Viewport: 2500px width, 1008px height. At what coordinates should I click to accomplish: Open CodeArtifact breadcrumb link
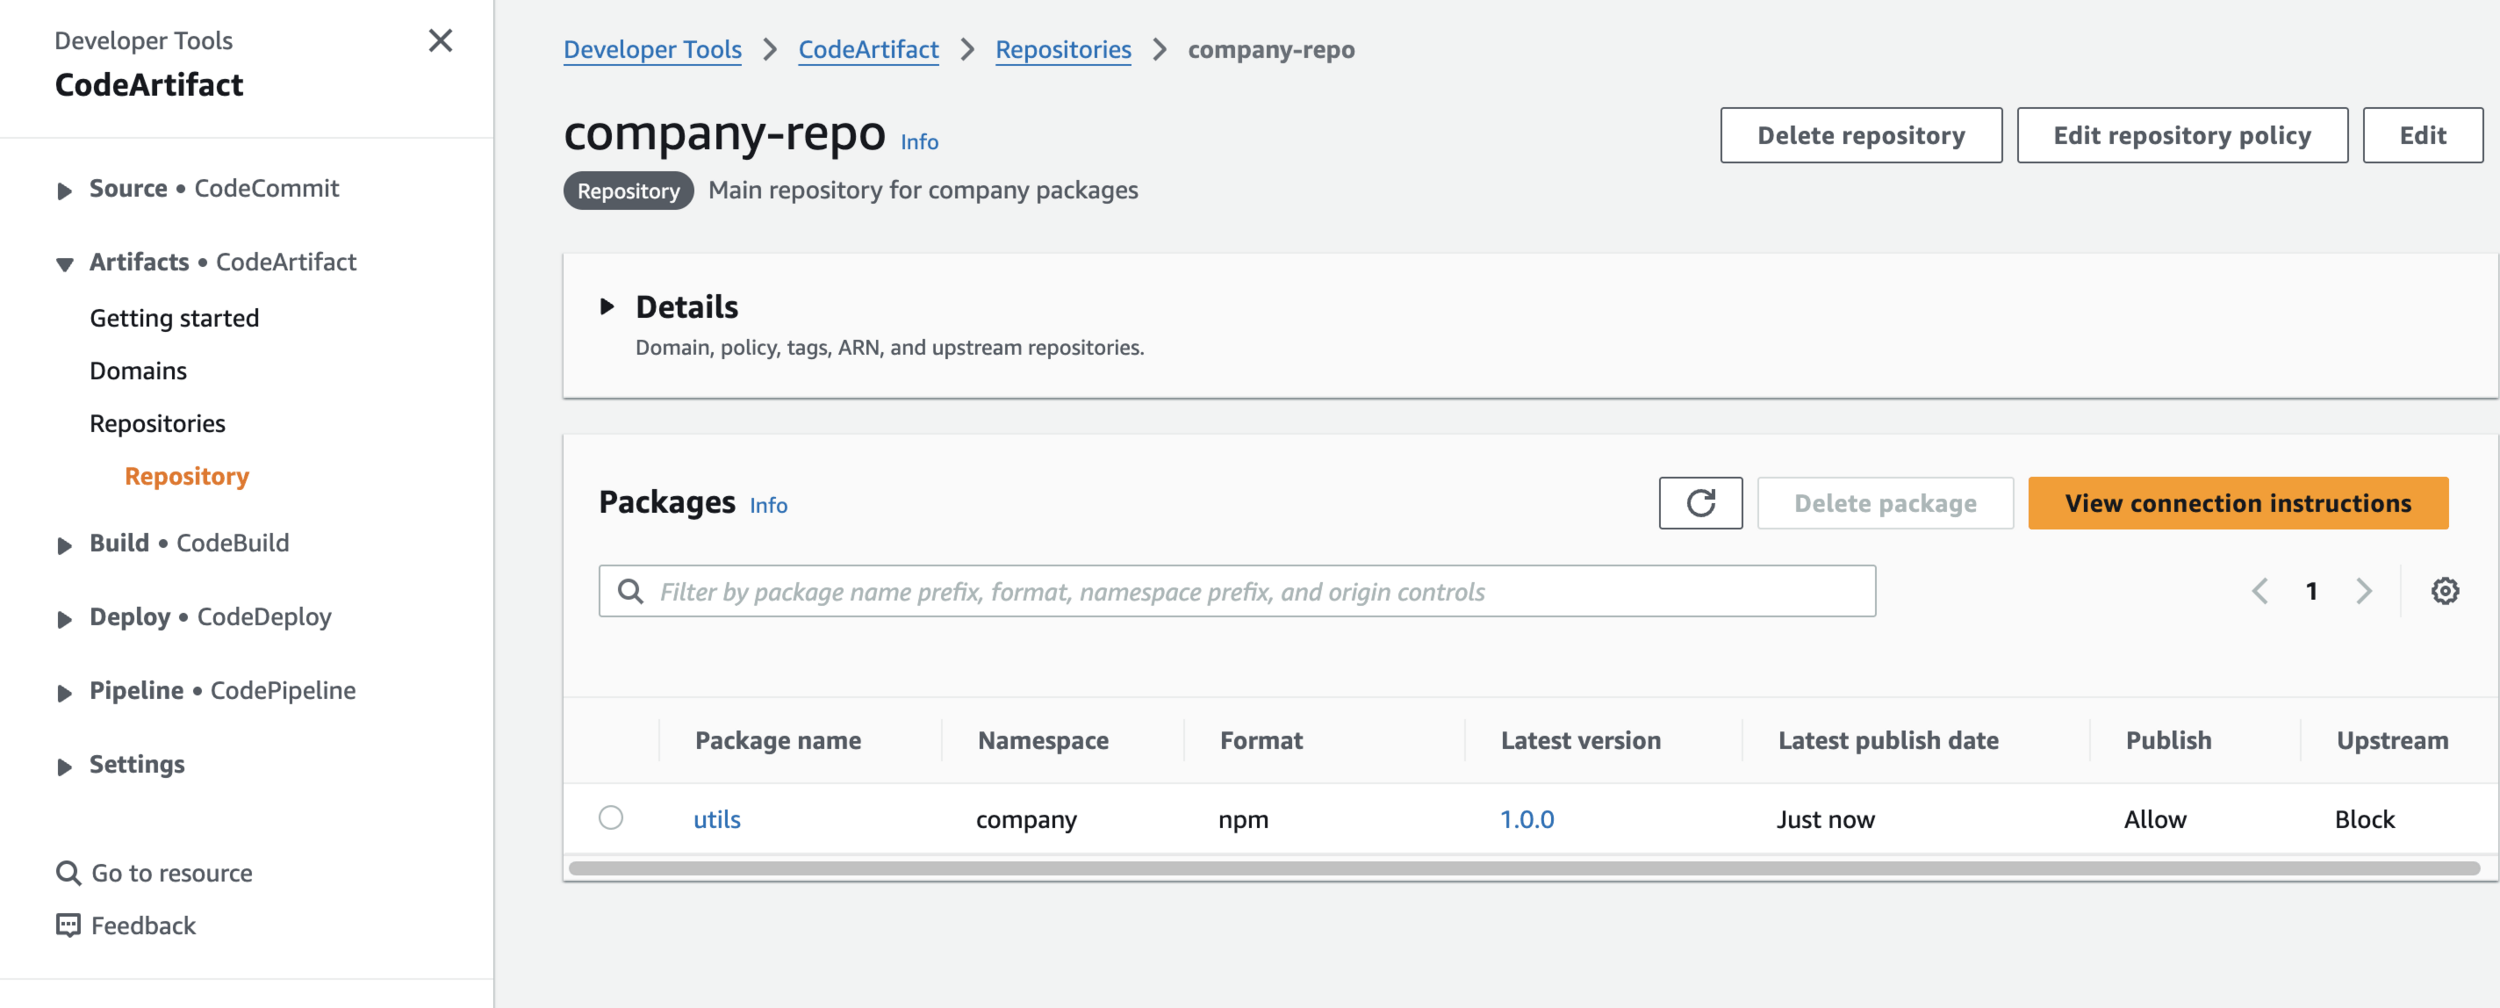click(x=868, y=50)
